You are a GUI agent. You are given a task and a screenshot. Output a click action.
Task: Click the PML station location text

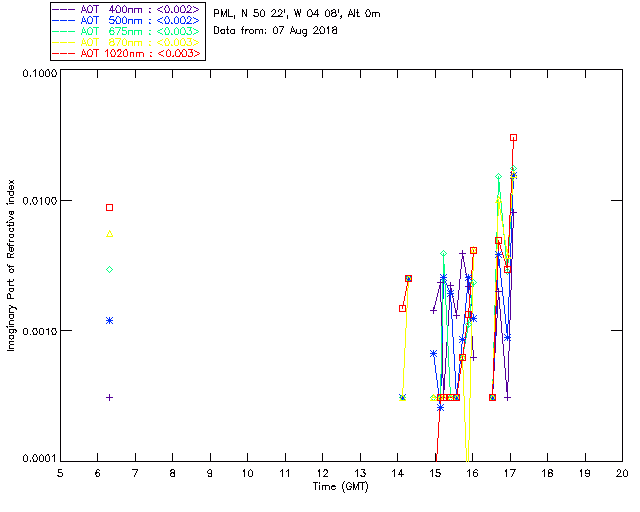(296, 14)
